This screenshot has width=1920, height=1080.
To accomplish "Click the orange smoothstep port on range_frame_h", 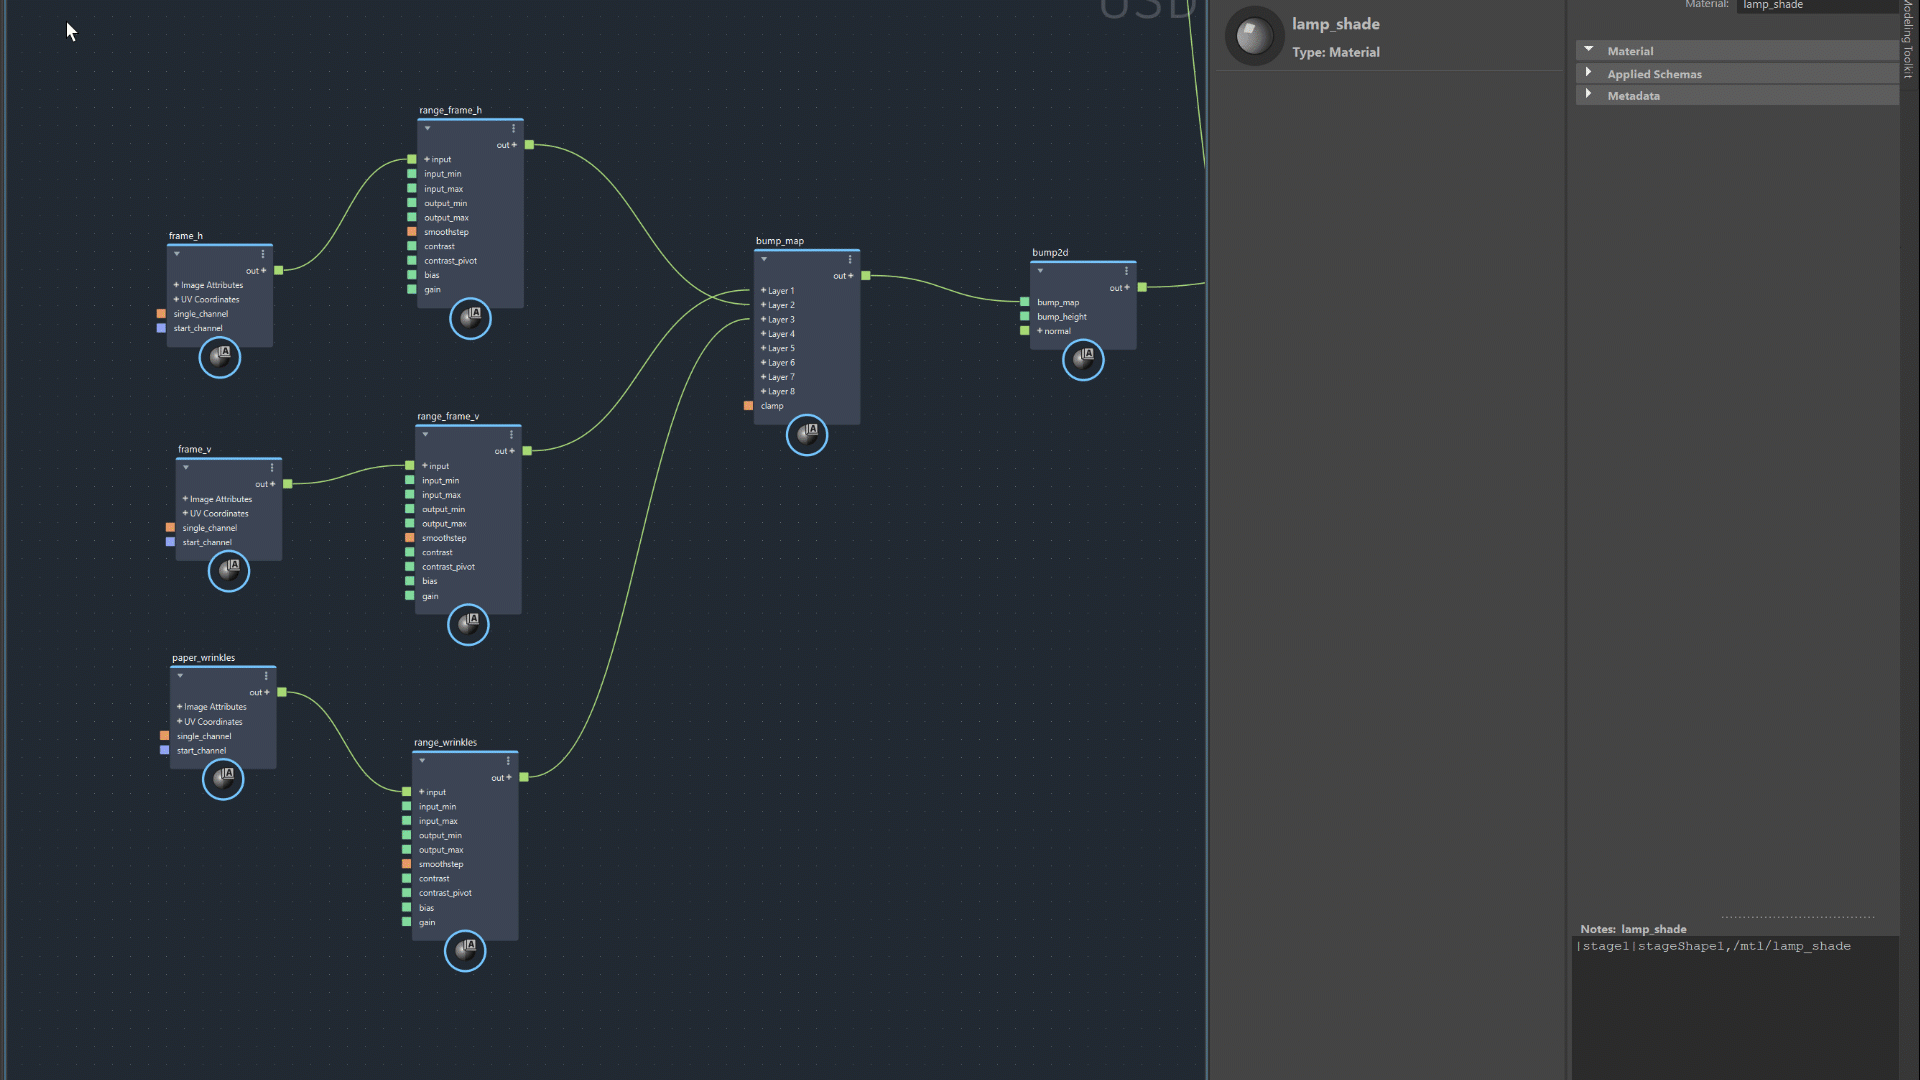I will tap(410, 231).
